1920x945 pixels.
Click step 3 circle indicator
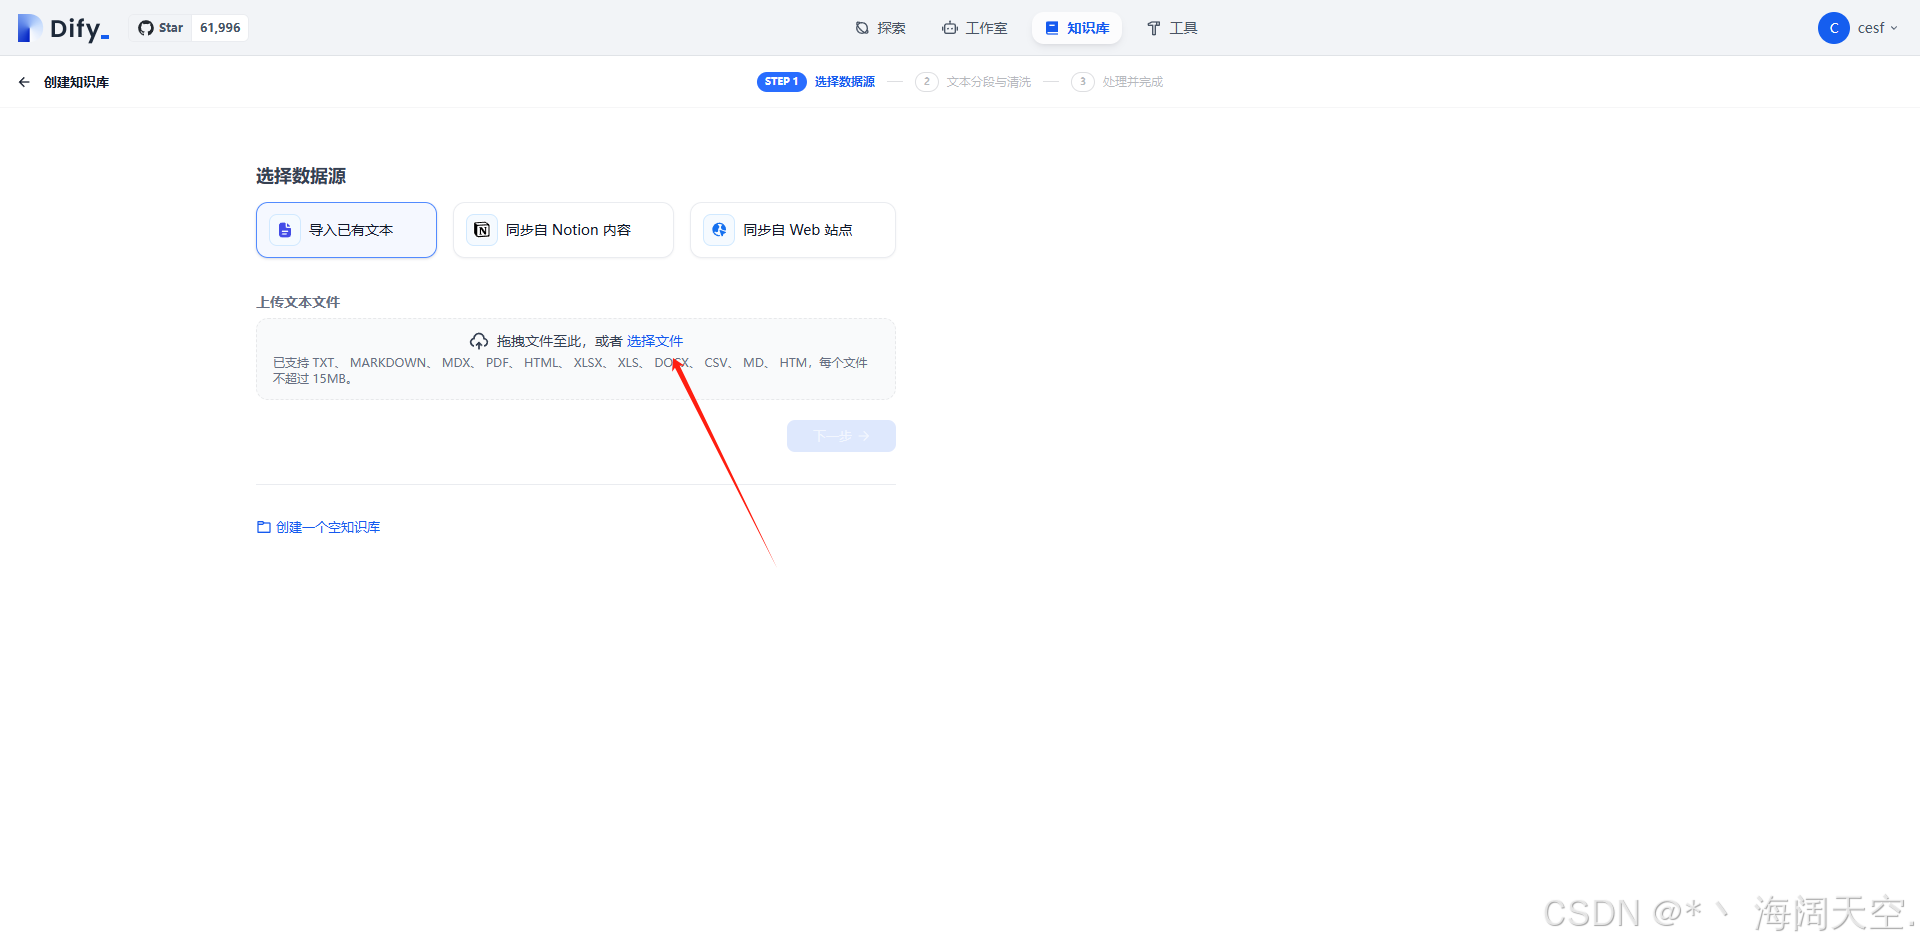pos(1082,82)
